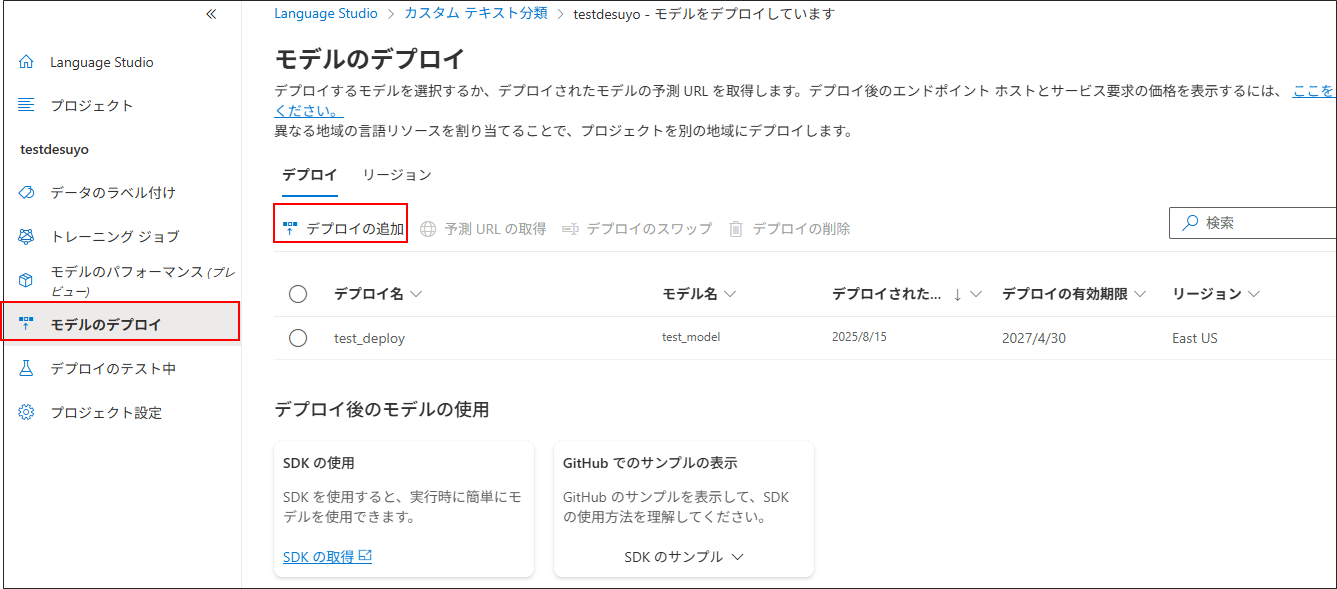Click the プロジェクト list icon
1337x589 pixels.
[x=27, y=105]
